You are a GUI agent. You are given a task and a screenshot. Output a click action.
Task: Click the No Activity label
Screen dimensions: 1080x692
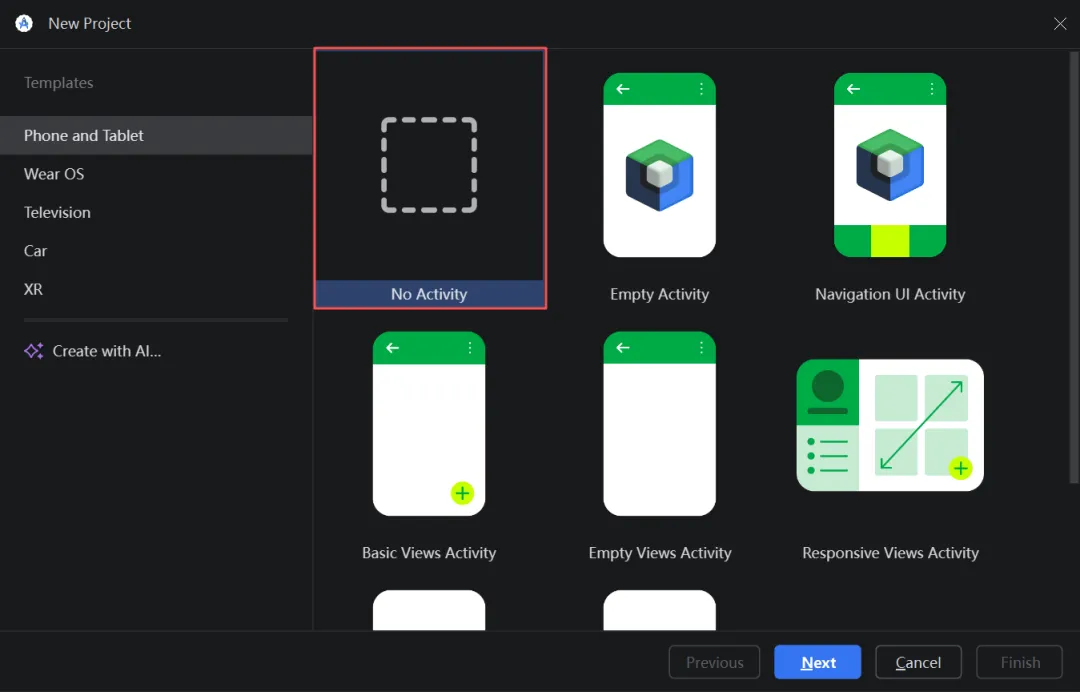(x=429, y=294)
